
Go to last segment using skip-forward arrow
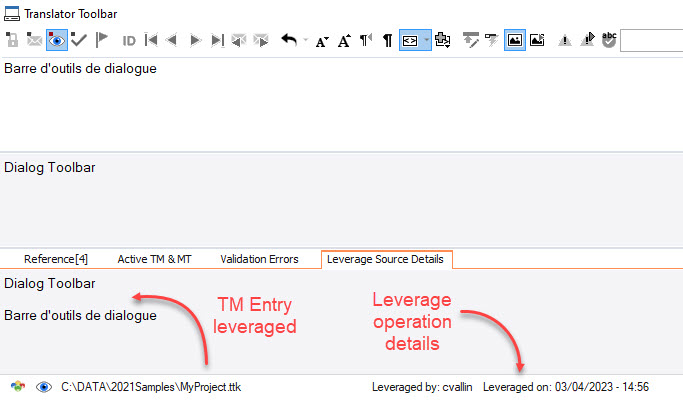click(217, 41)
